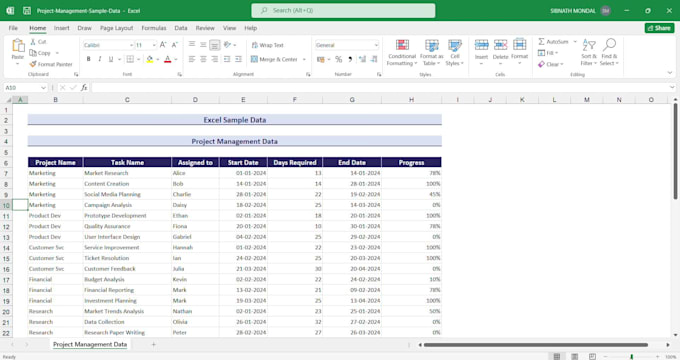Adjust the zoom slider in the status bar
Screen dimensions: 680x360
(631, 357)
